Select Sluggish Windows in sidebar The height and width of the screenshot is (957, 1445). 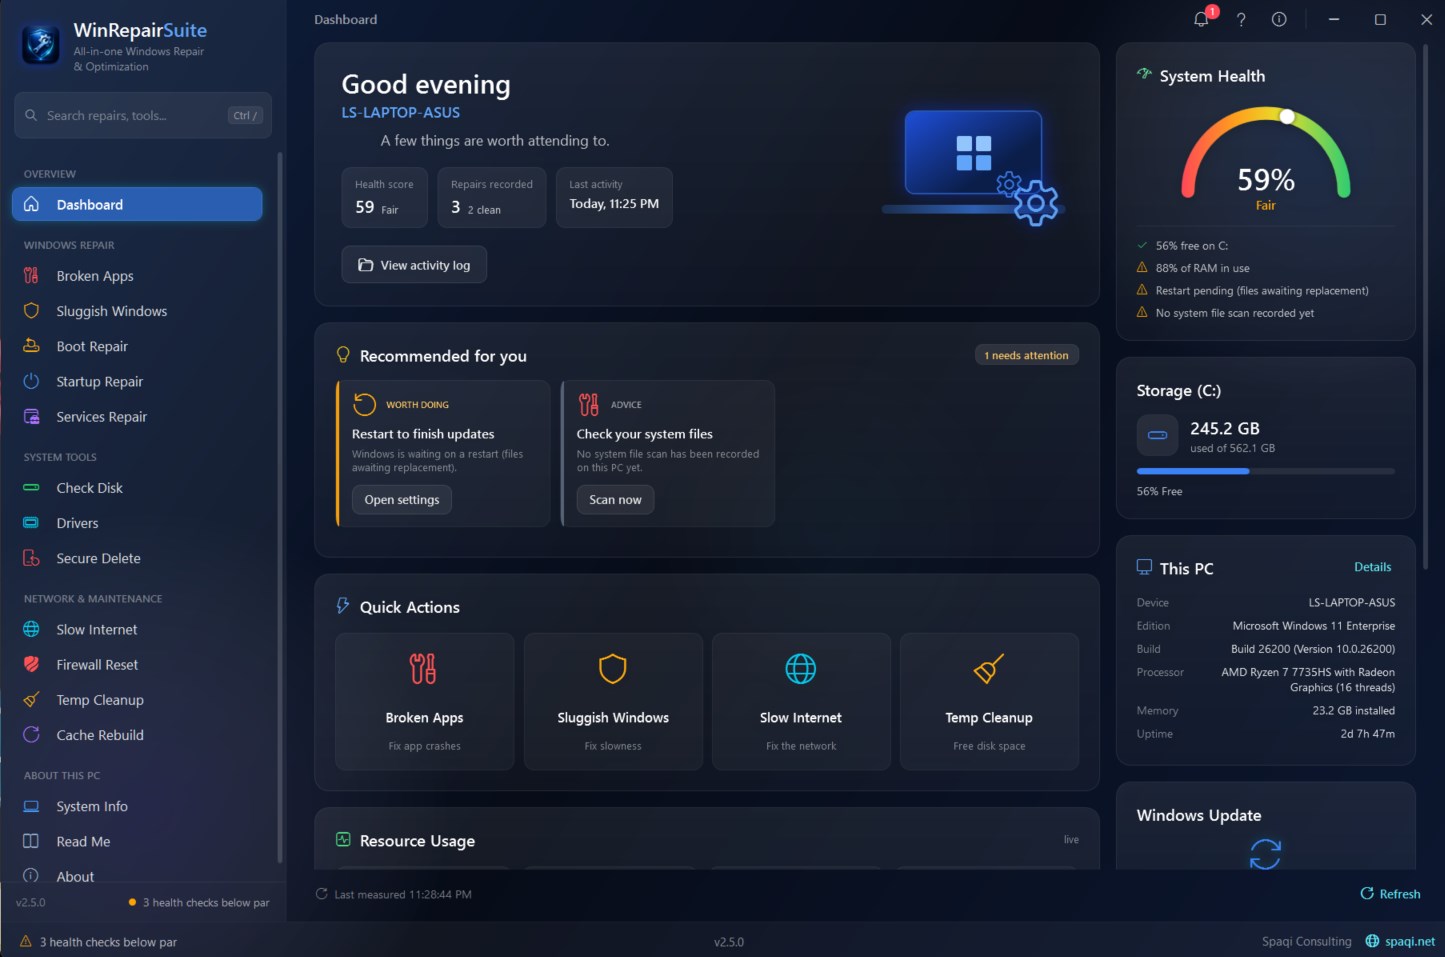137,311
